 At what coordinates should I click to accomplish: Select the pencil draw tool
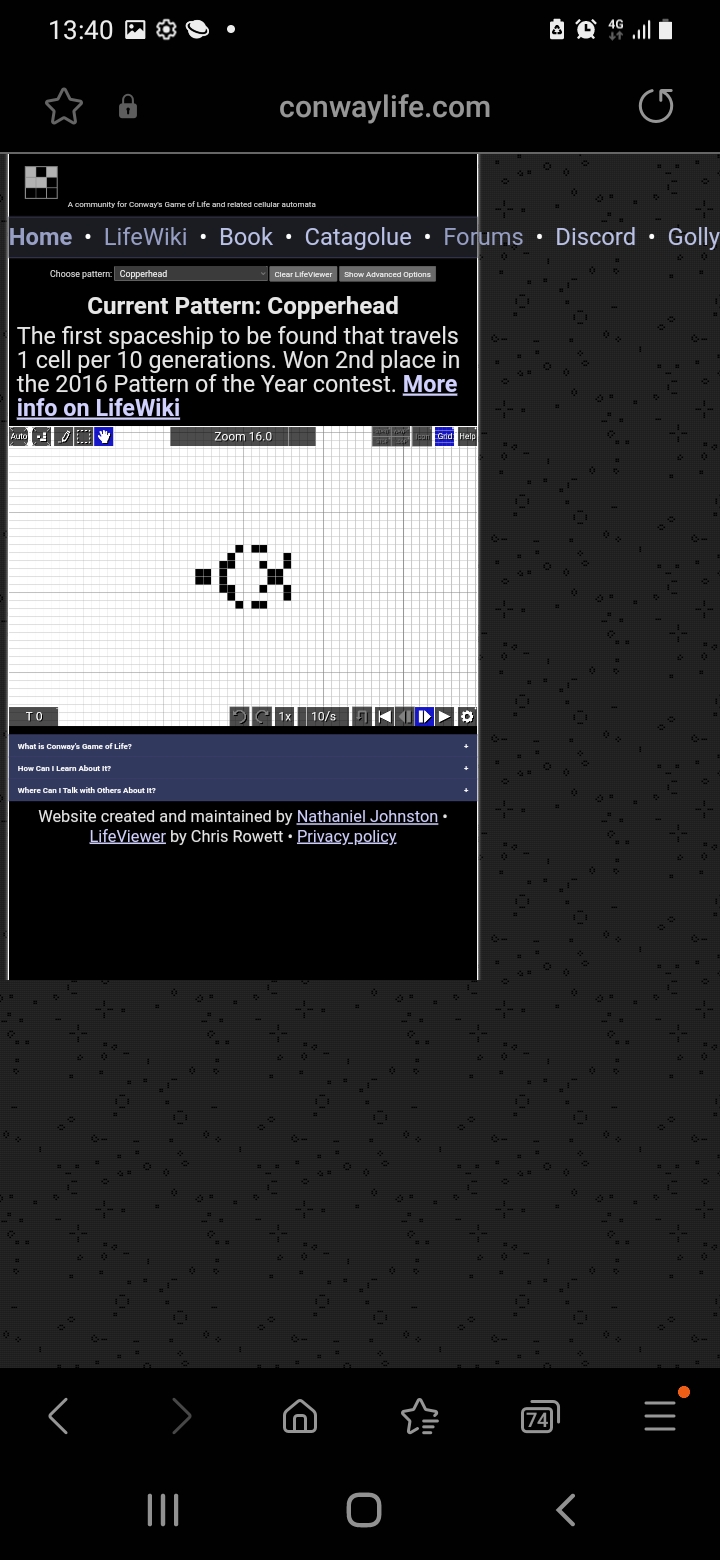click(x=64, y=436)
